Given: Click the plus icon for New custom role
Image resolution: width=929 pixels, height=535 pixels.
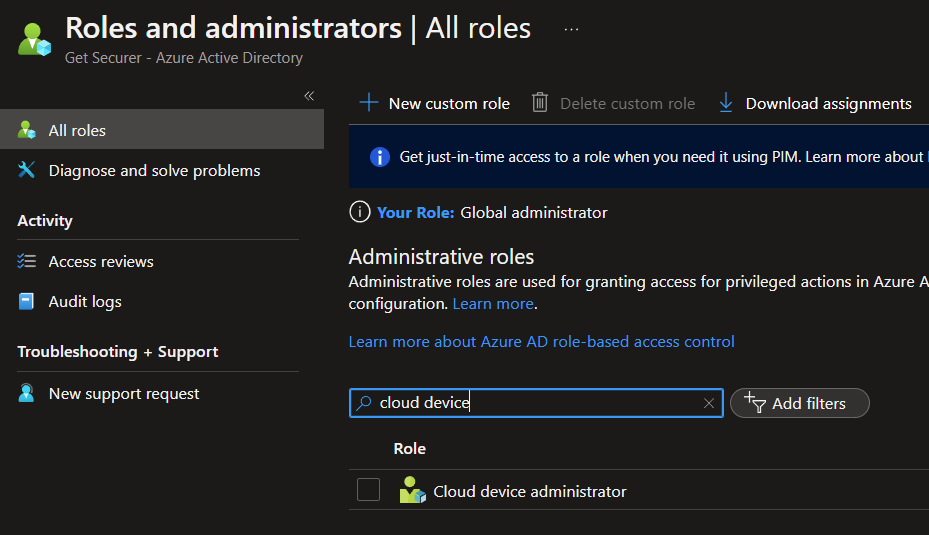Looking at the screenshot, I should coord(369,102).
